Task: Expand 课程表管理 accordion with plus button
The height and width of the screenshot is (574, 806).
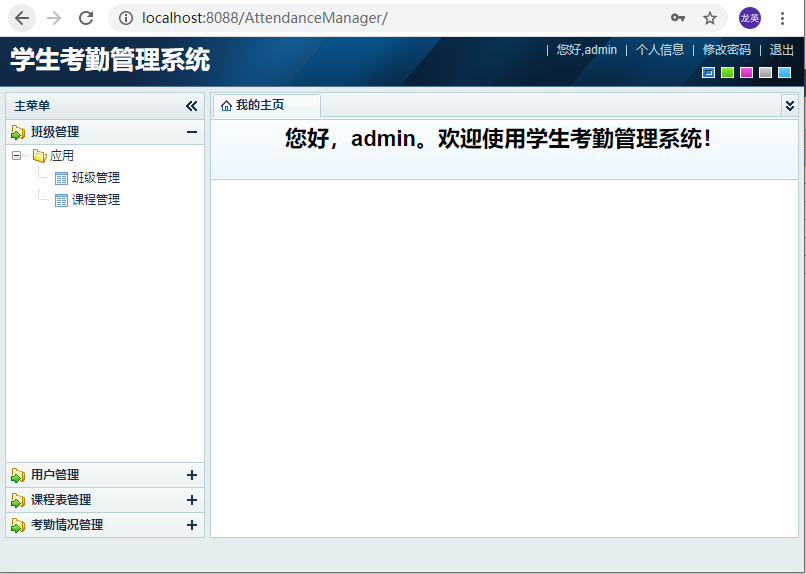Action: coord(192,500)
